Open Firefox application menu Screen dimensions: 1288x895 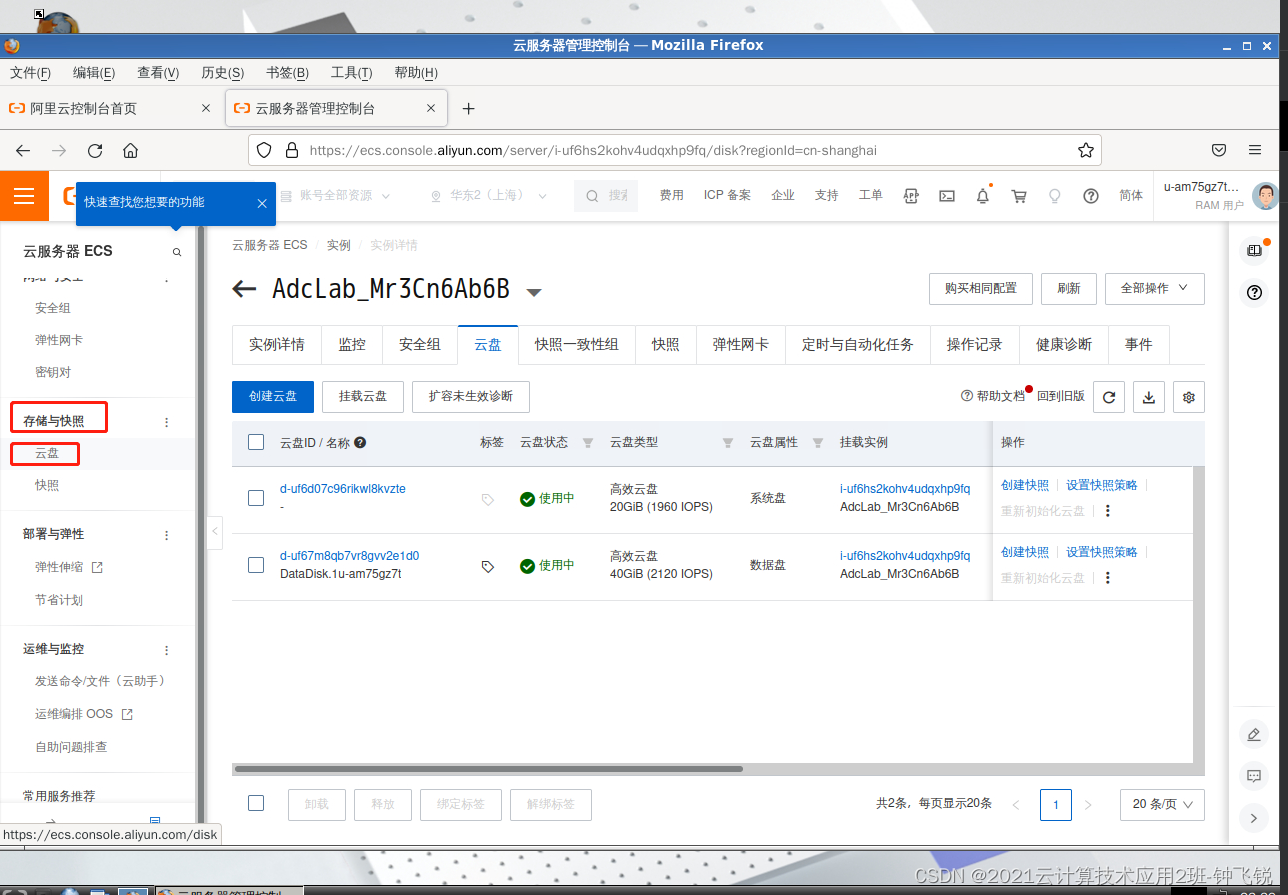(1255, 150)
